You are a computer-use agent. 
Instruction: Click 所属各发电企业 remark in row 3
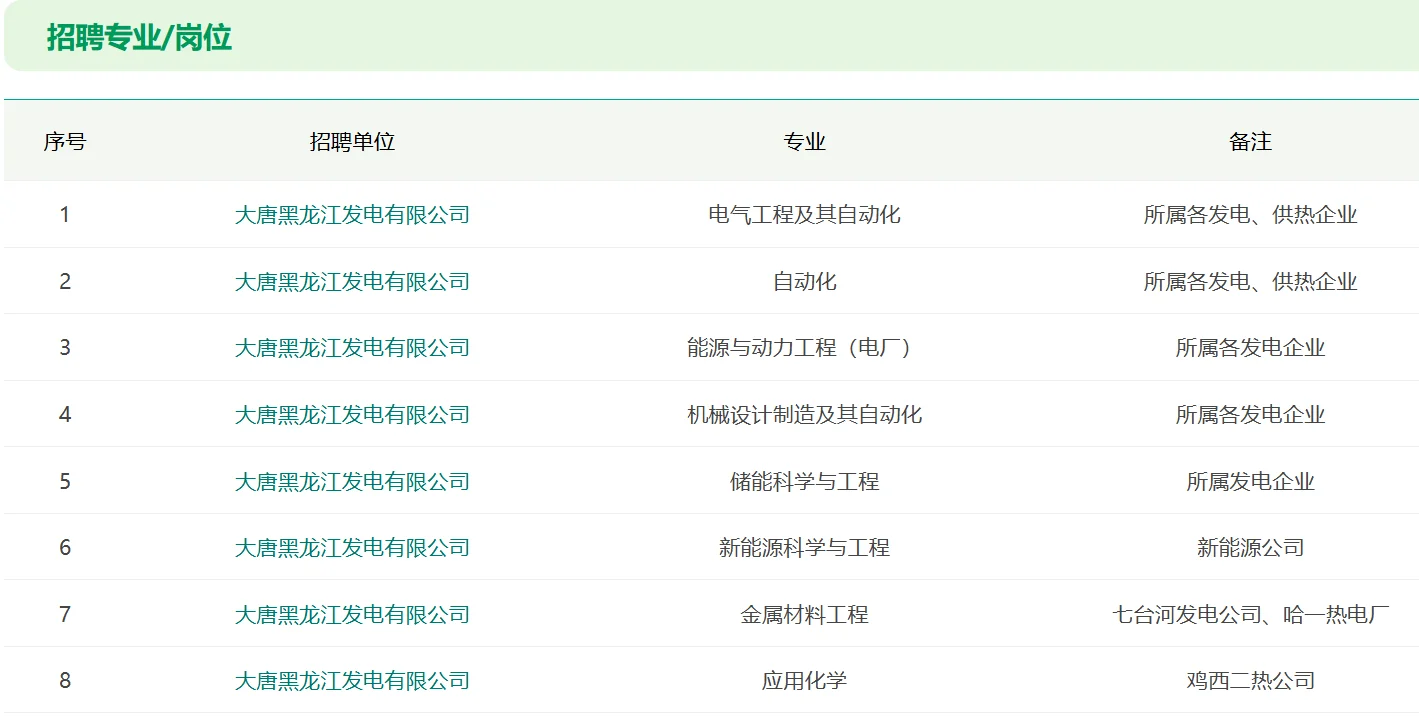(1250, 347)
